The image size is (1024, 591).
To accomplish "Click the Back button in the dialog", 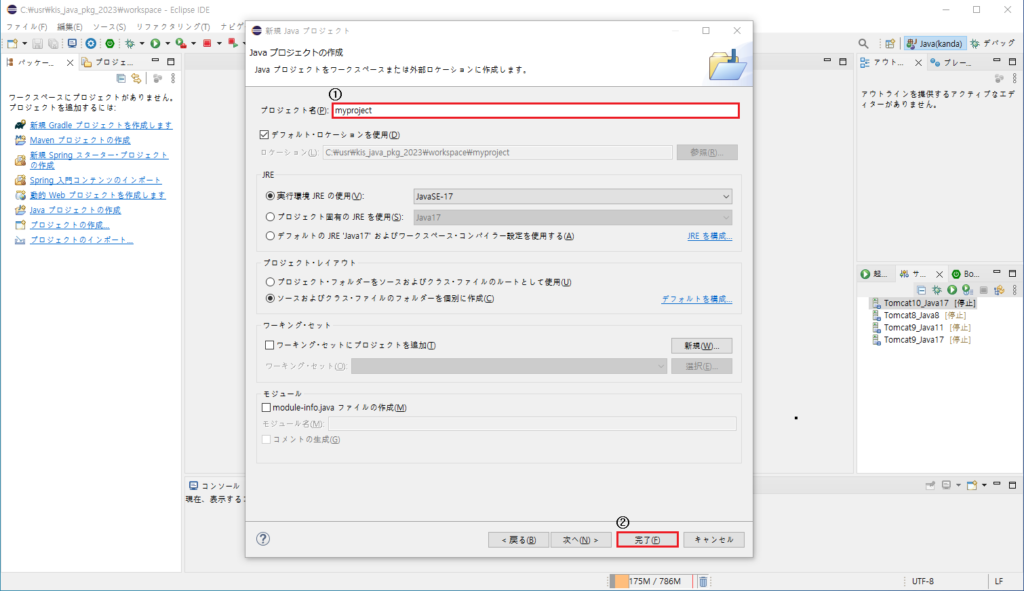I will [x=519, y=539].
